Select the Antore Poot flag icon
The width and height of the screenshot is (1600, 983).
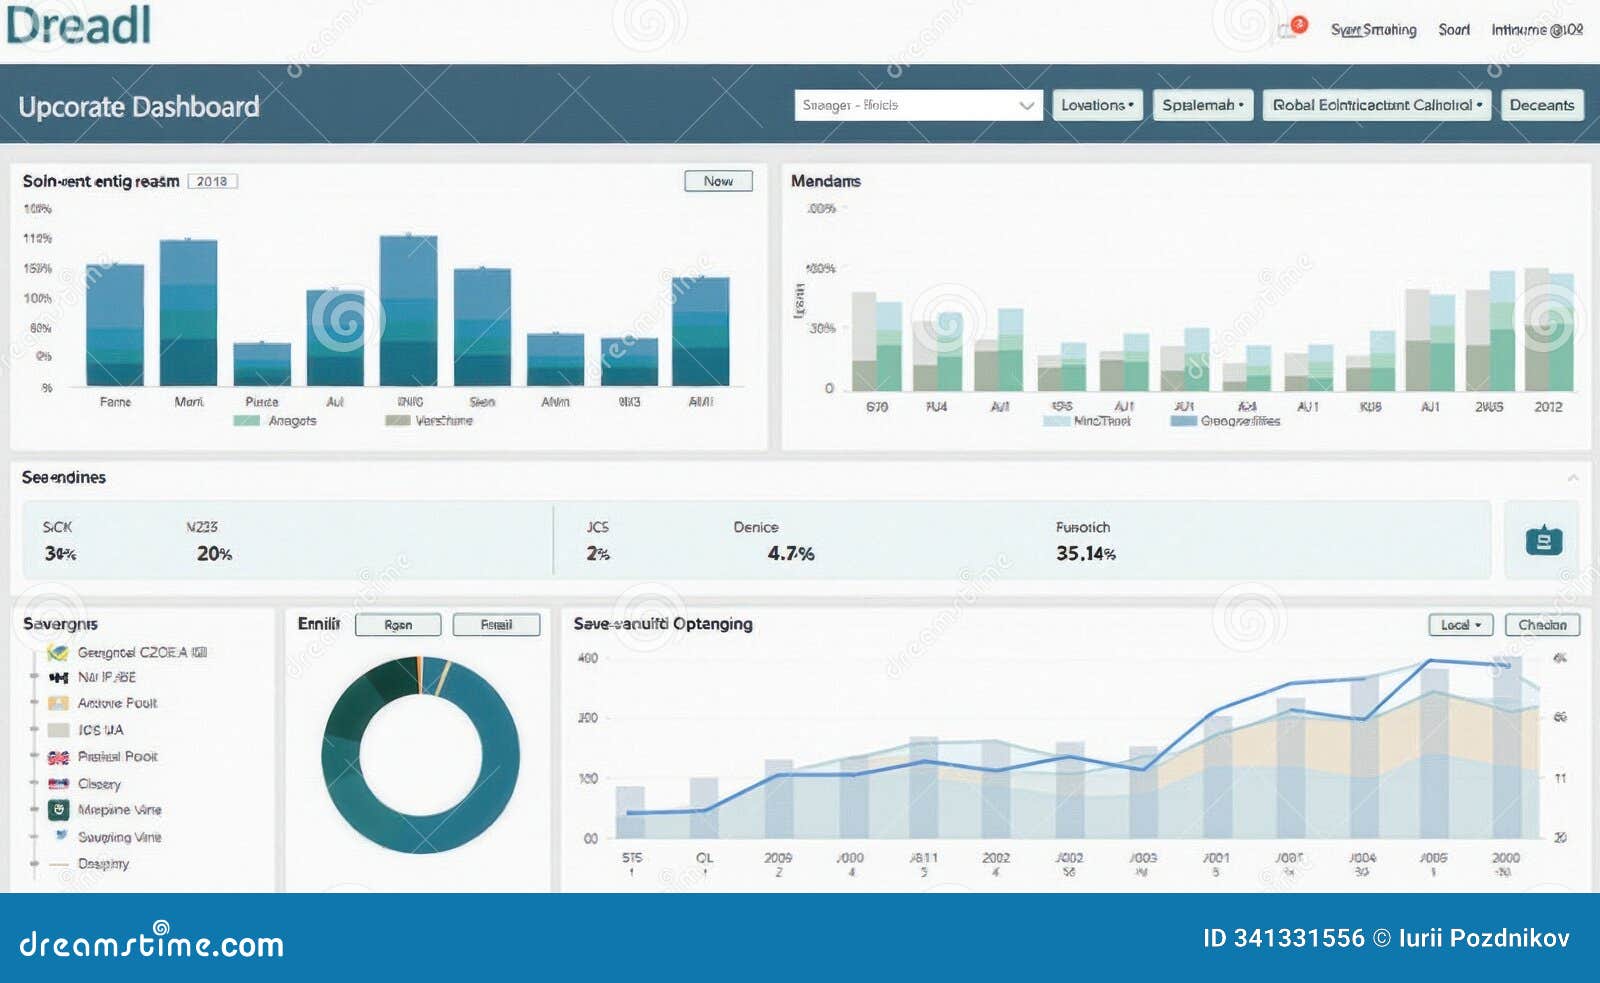coord(58,703)
